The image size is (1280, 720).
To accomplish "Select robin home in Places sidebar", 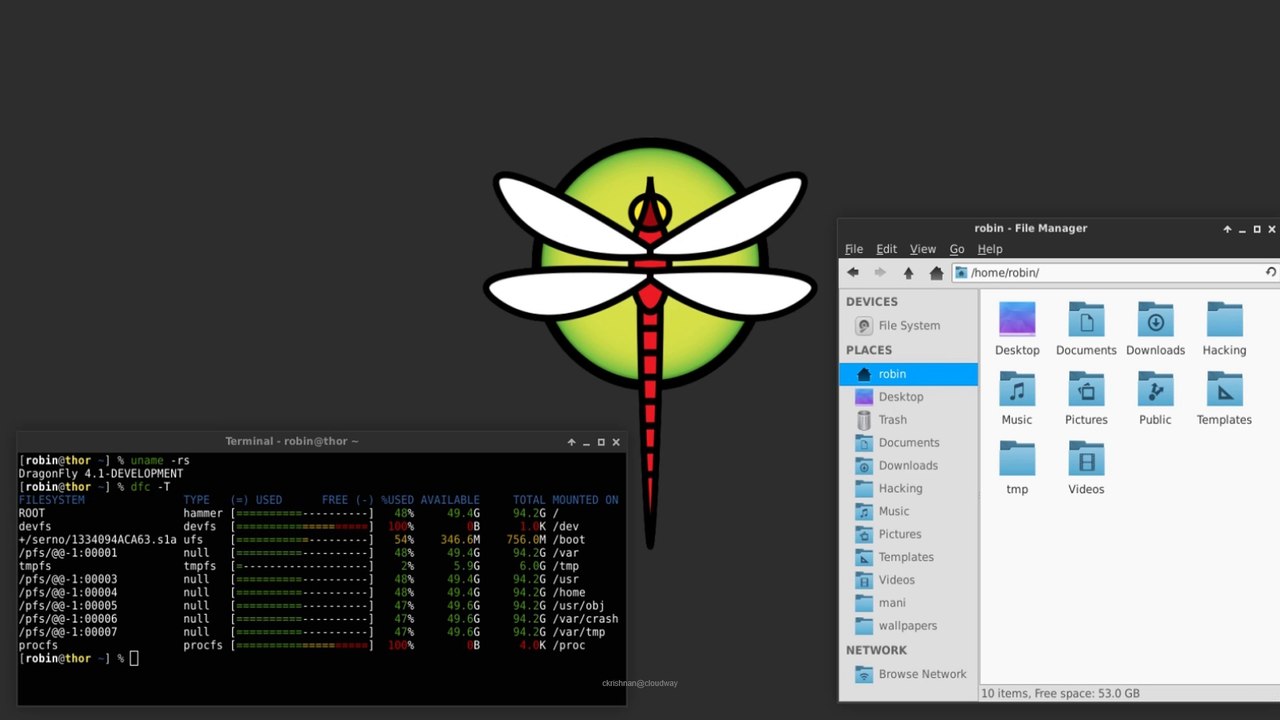I will click(x=908, y=374).
